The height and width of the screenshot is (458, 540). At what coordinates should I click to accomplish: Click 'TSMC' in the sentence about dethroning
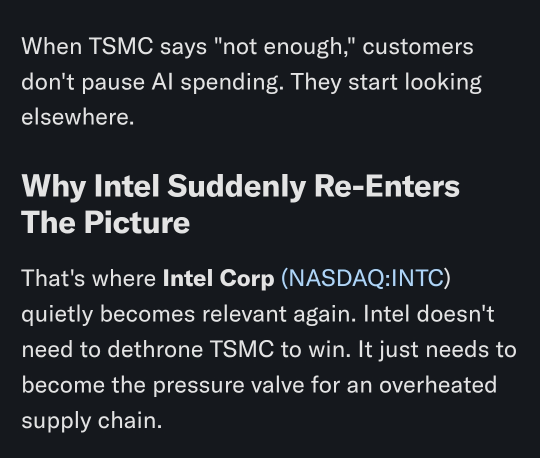[242, 349]
